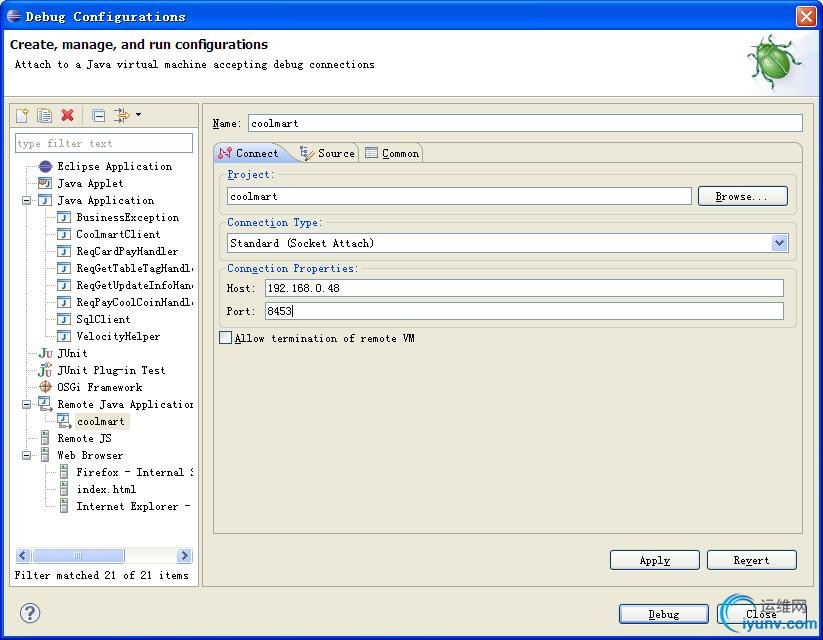
Task: Open the Connection Type dropdown
Action: pyautogui.click(x=779, y=243)
